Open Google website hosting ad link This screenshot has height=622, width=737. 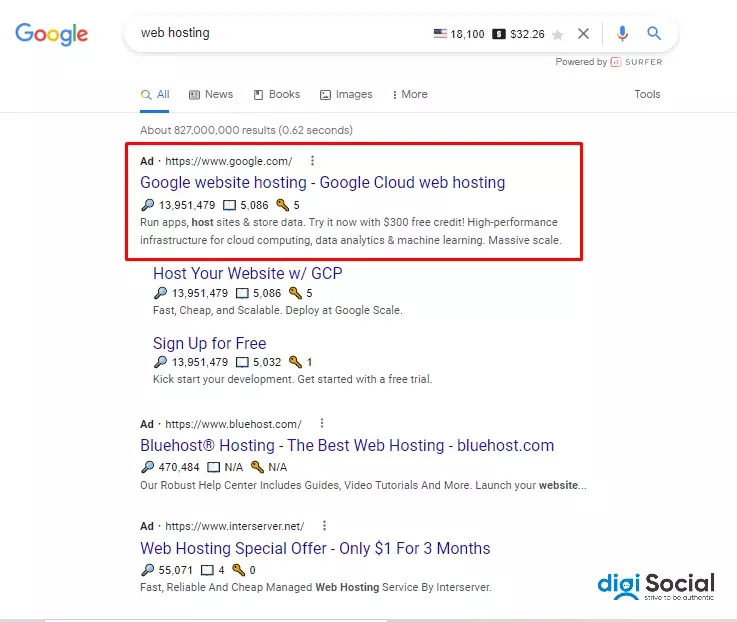322,182
